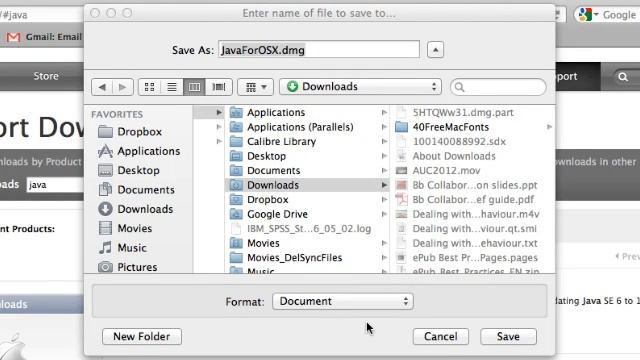
Task: Open the item arrangement dropdown
Action: (256, 87)
